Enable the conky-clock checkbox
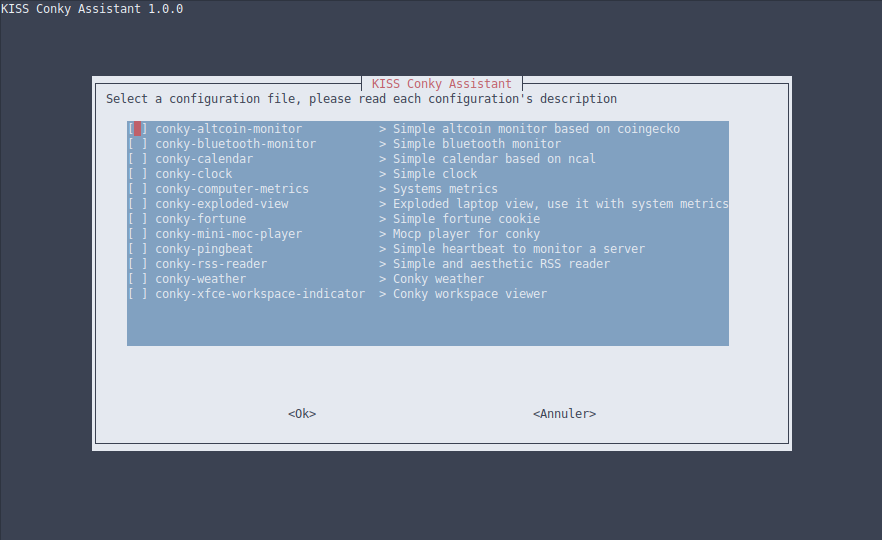The image size is (882, 540). [x=137, y=174]
